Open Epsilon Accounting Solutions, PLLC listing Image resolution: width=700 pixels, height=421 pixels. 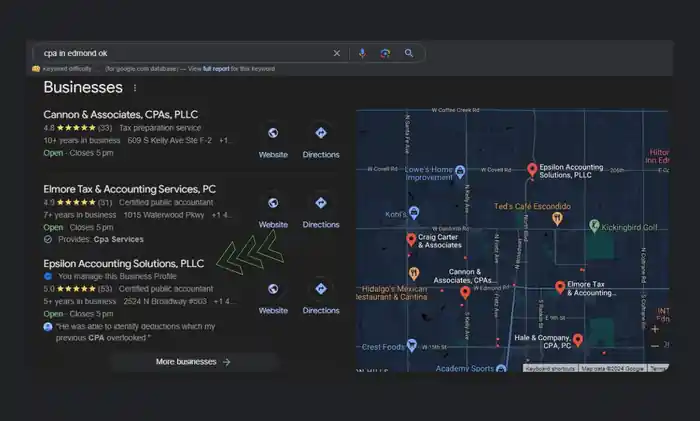124,264
